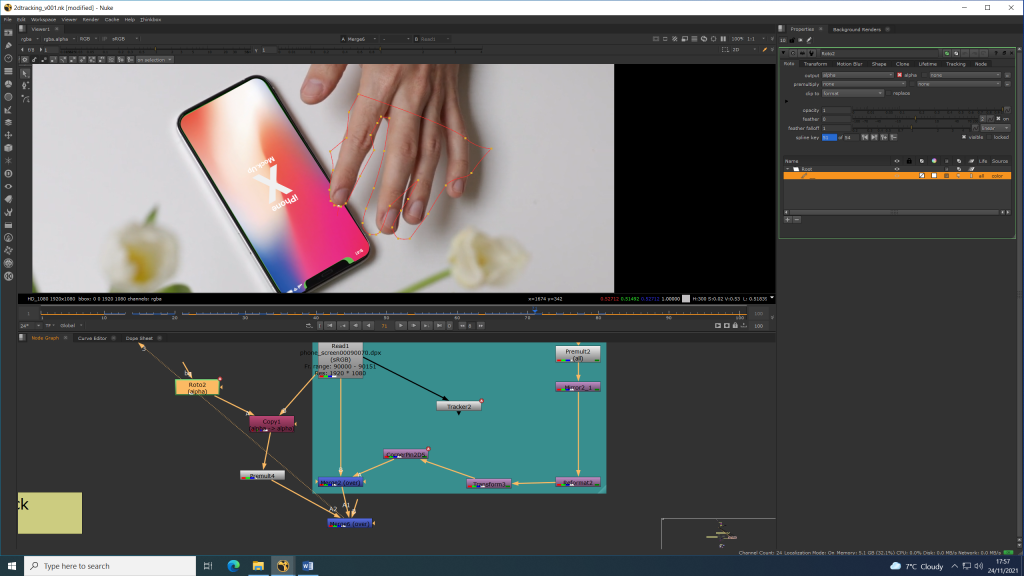Go to the first frame button
This screenshot has height=576, width=1024.
pos(330,325)
